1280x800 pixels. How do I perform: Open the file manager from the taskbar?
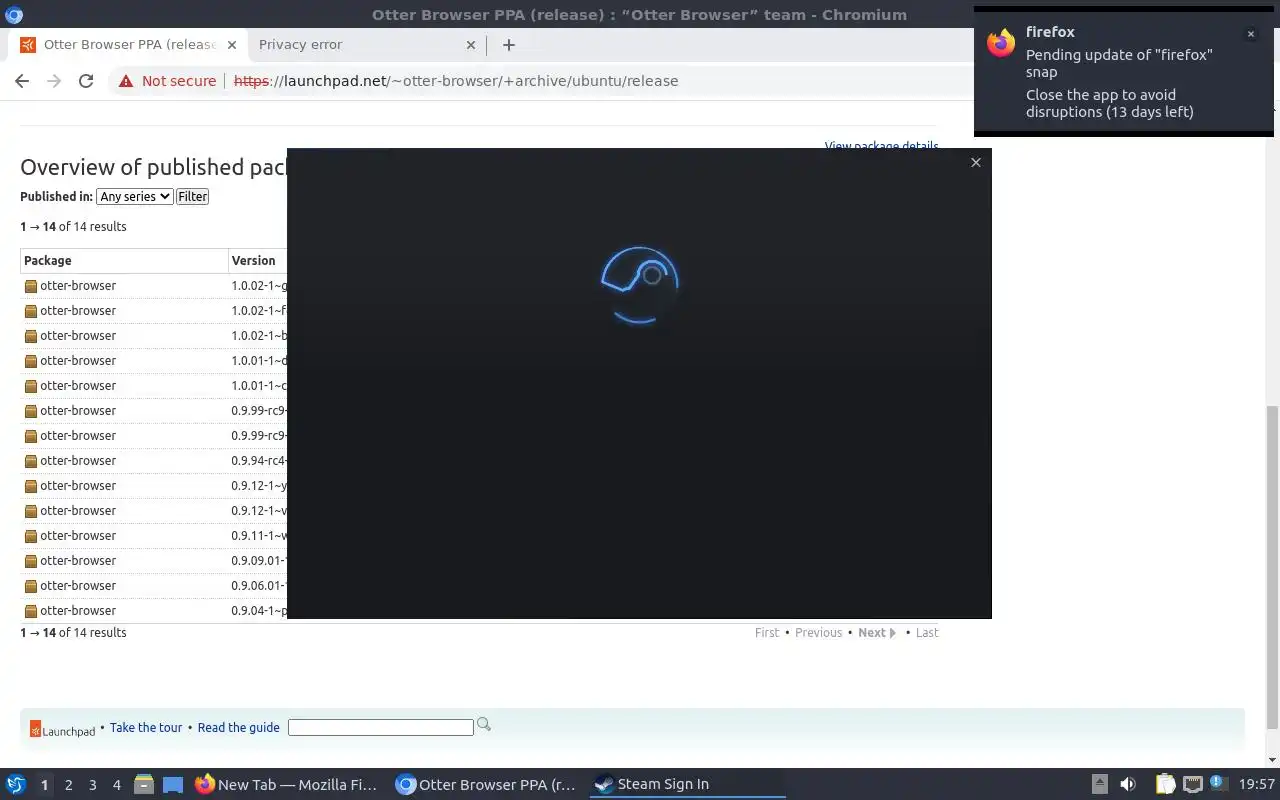143,785
